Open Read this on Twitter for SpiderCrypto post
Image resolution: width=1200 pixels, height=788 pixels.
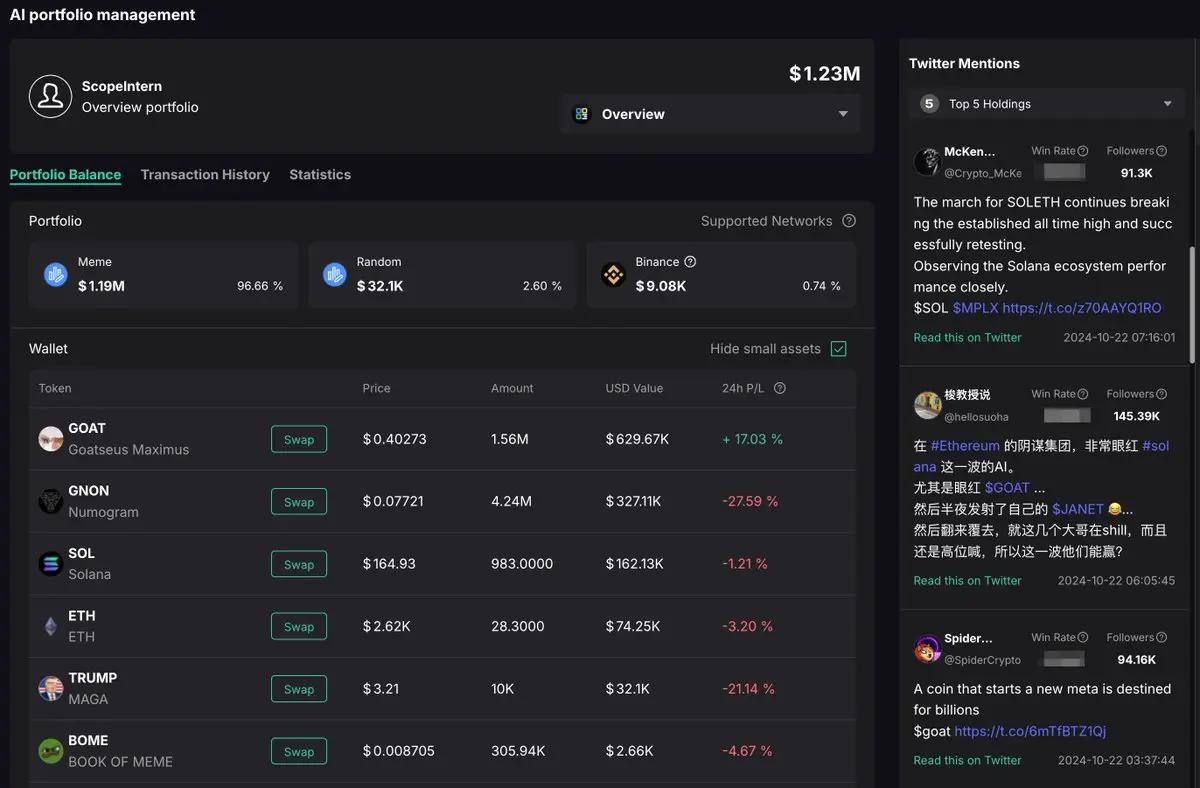(x=967, y=760)
